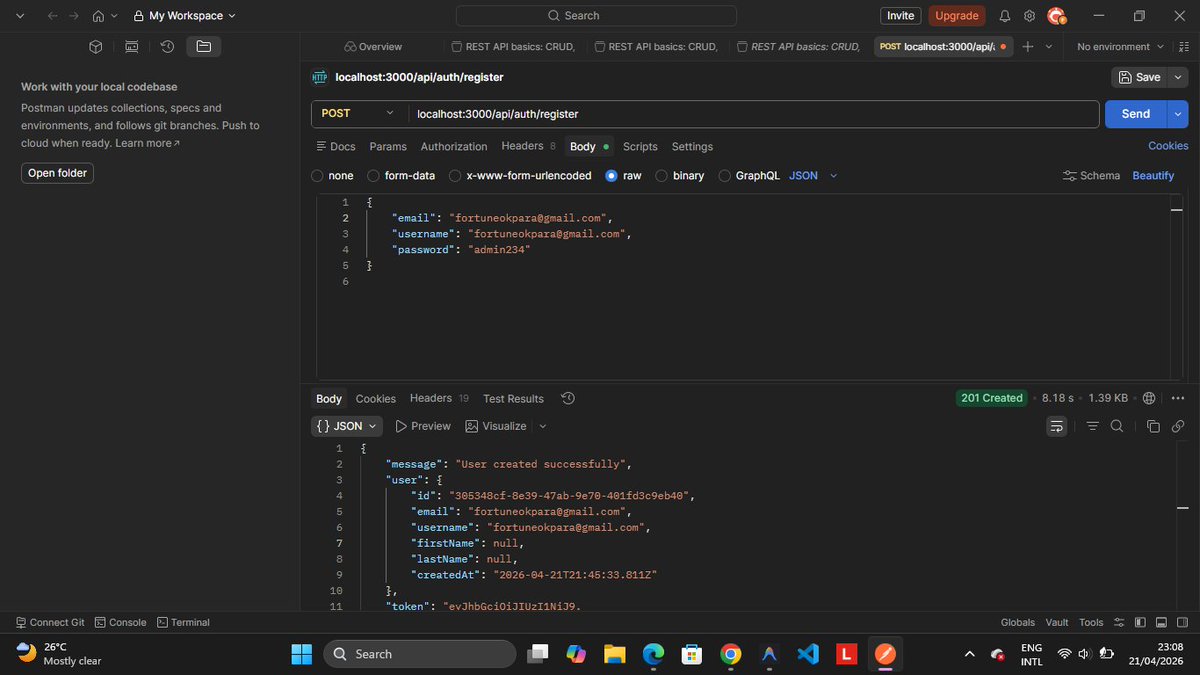Click the Open folder button
This screenshot has height=675, width=1200.
click(57, 173)
